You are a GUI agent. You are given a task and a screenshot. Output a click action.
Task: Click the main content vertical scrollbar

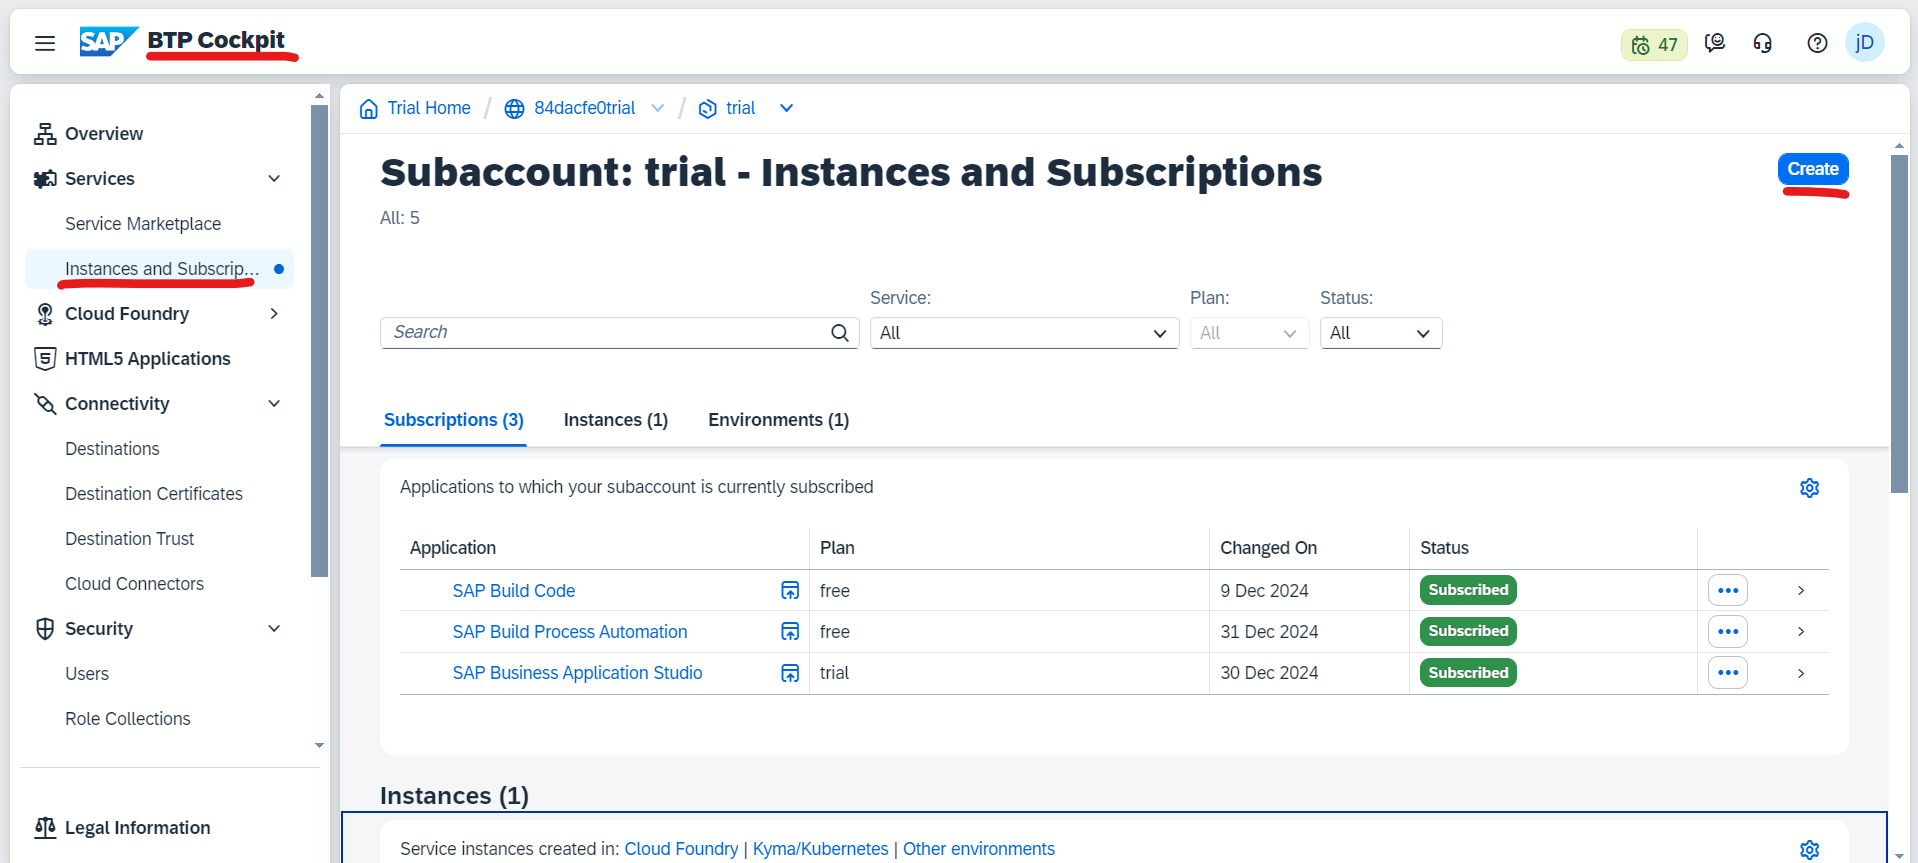click(1899, 324)
